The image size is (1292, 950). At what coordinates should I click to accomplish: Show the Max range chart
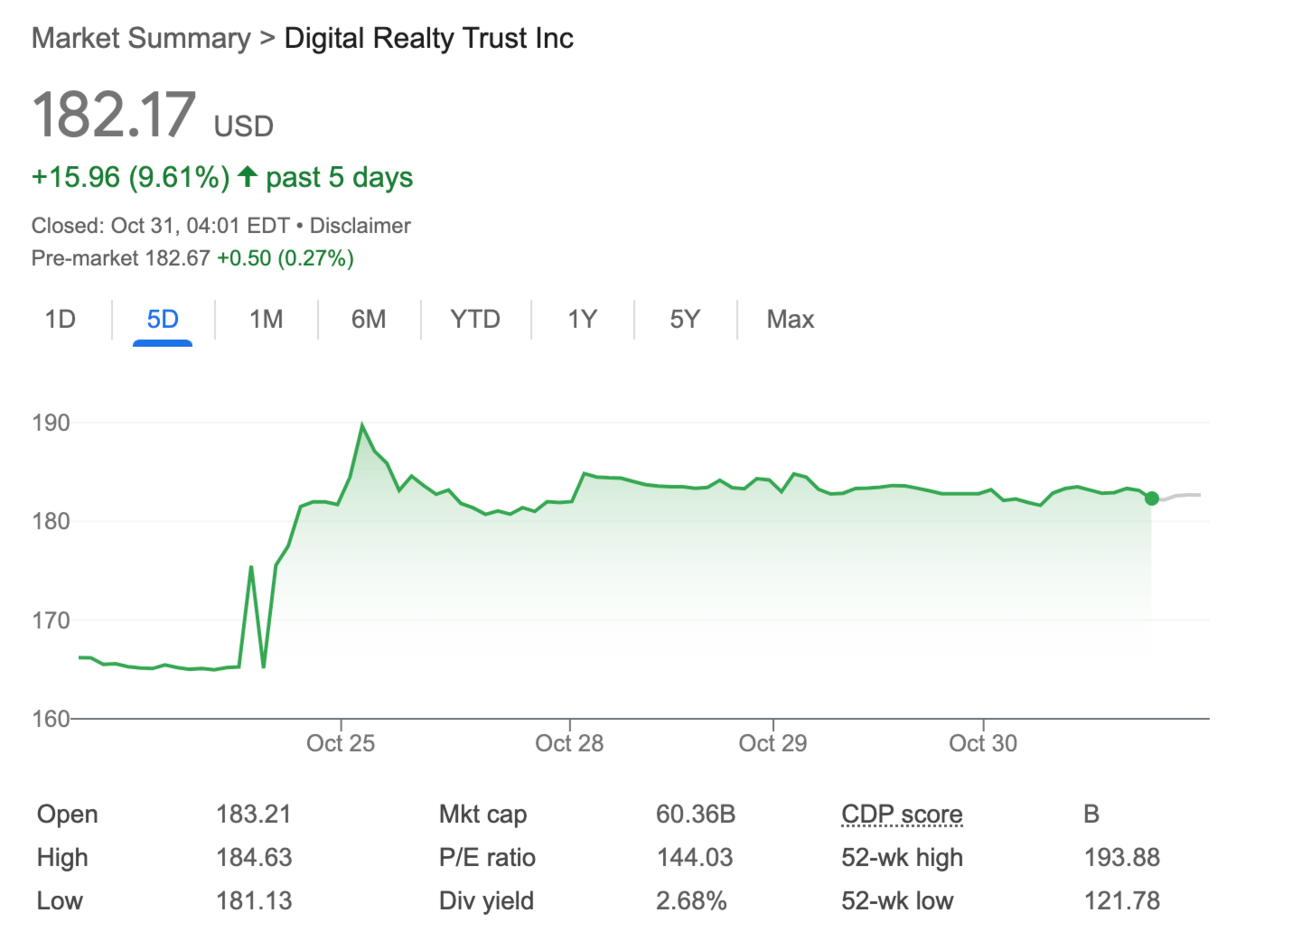click(790, 319)
